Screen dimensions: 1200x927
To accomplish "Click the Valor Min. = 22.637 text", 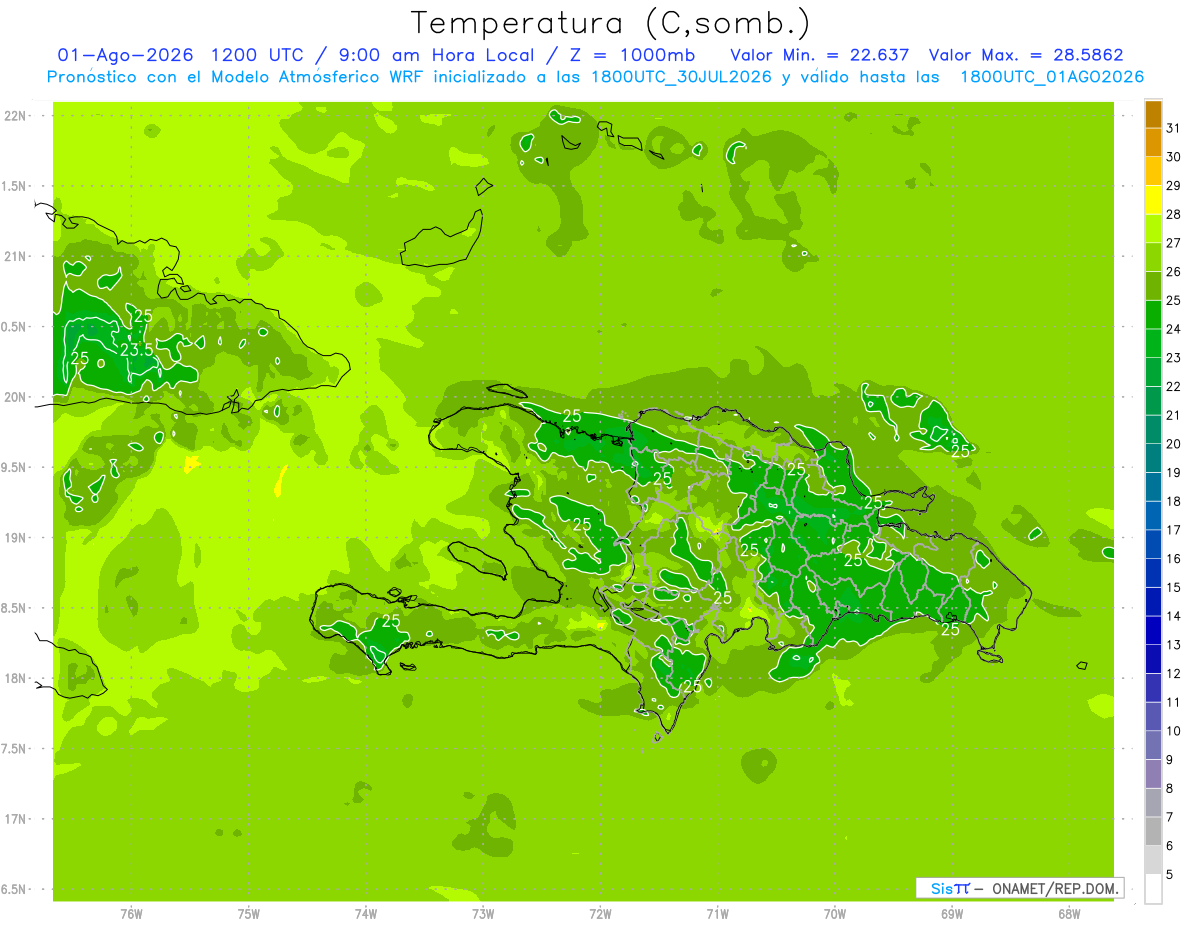I will click(x=820, y=55).
